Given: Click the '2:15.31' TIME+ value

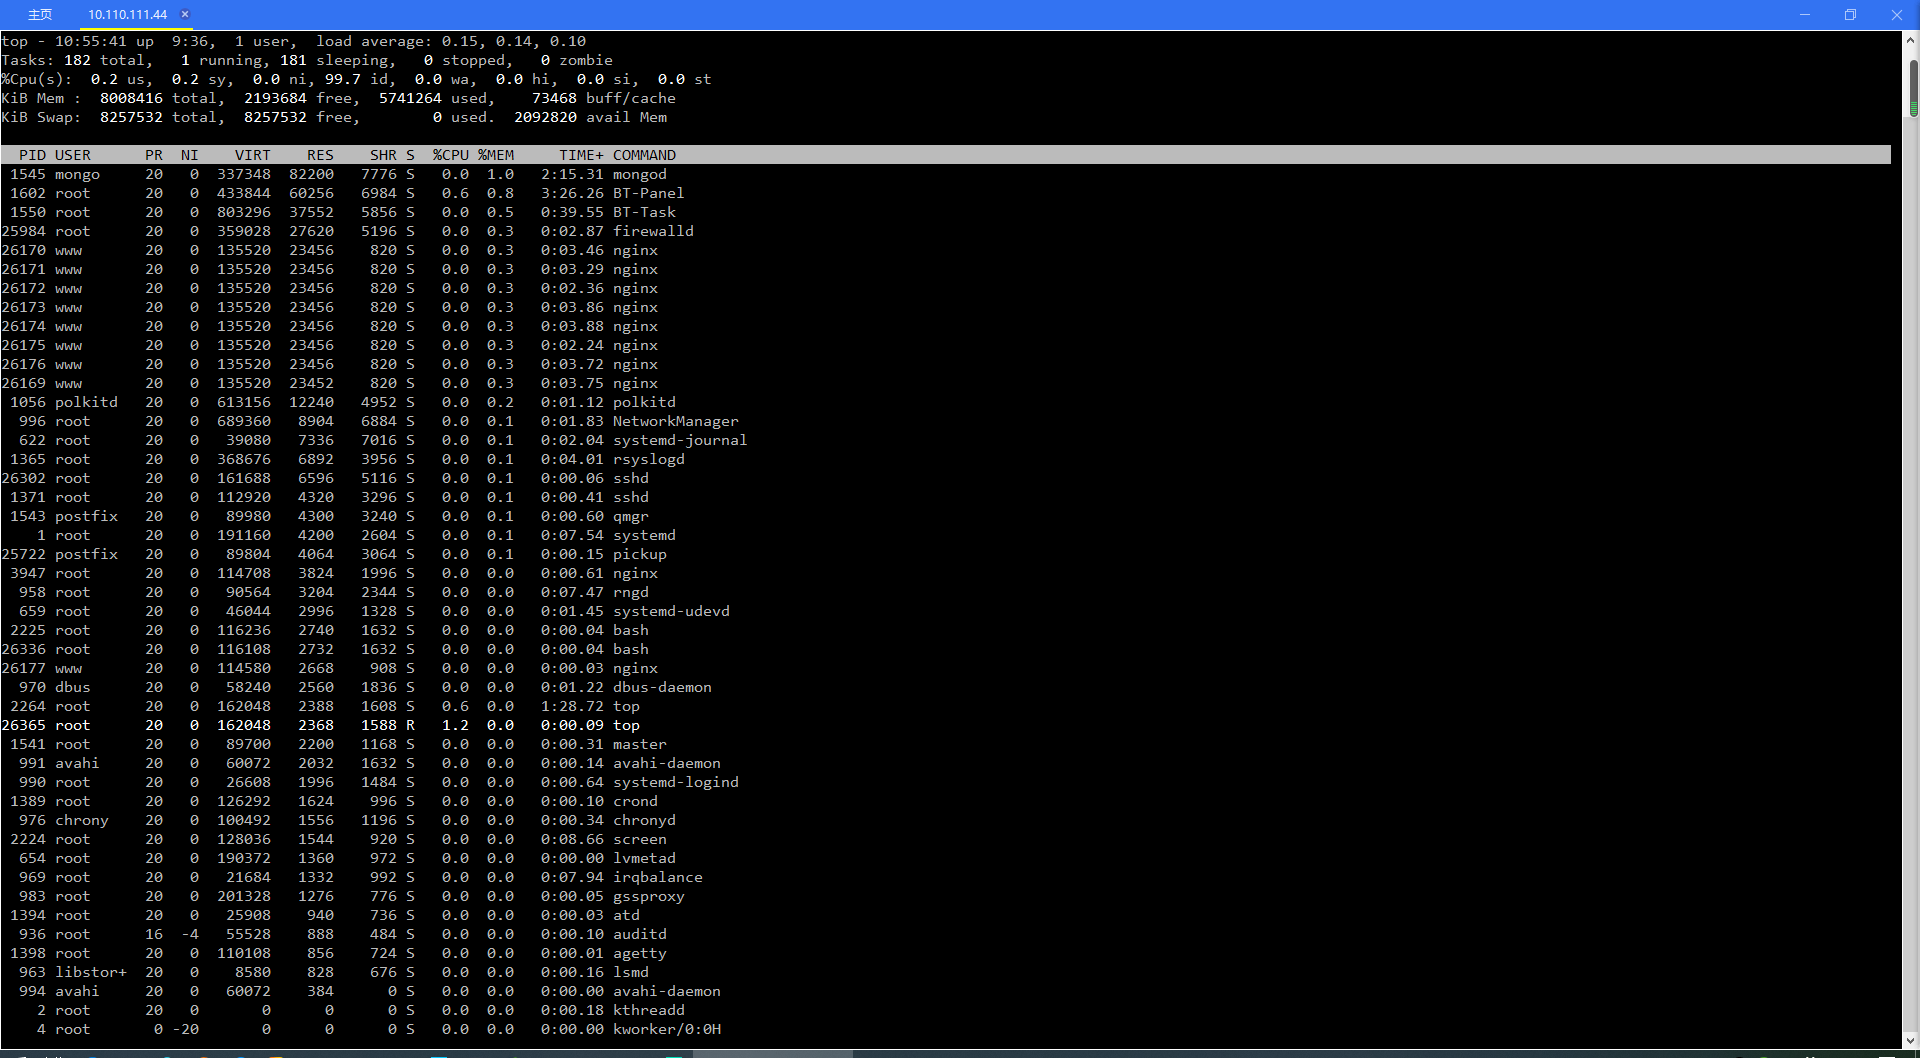Looking at the screenshot, I should pos(572,174).
